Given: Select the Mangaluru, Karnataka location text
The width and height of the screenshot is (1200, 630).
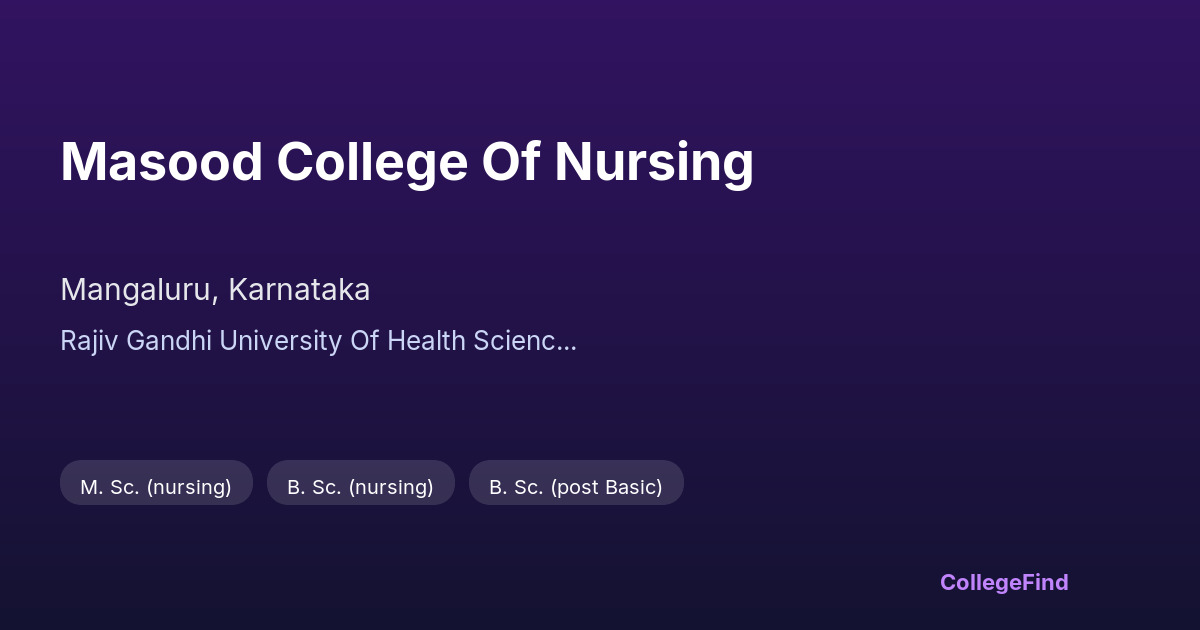Looking at the screenshot, I should (215, 290).
